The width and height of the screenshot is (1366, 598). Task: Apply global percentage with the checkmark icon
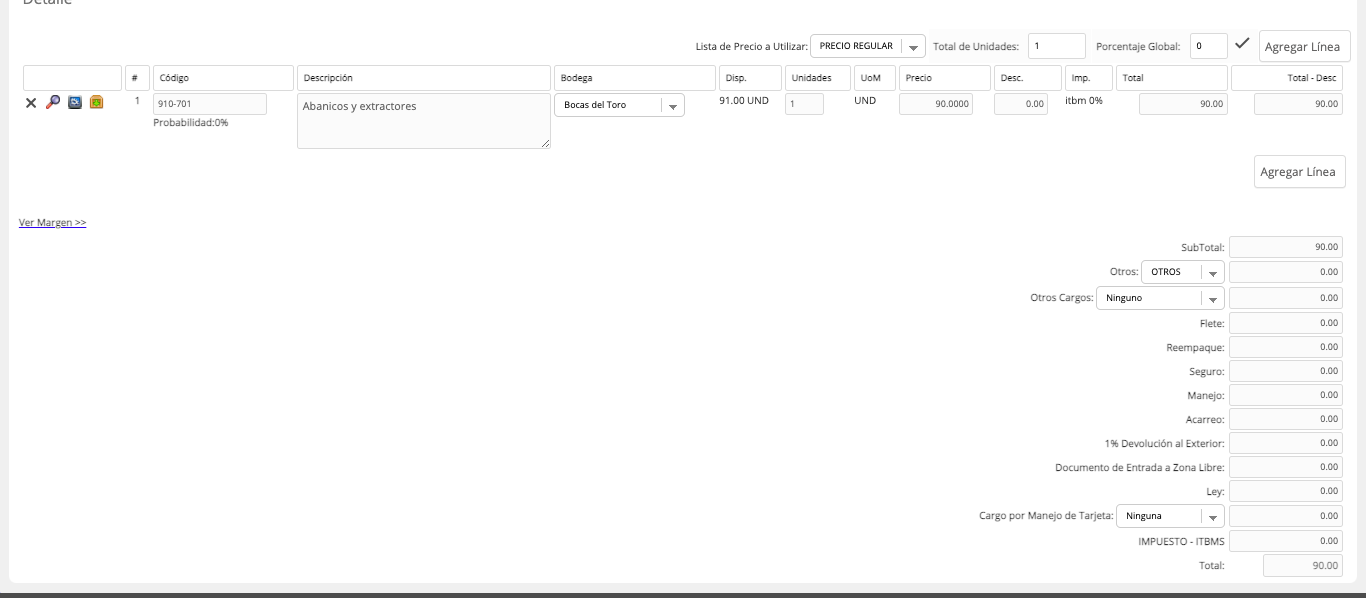click(1242, 44)
